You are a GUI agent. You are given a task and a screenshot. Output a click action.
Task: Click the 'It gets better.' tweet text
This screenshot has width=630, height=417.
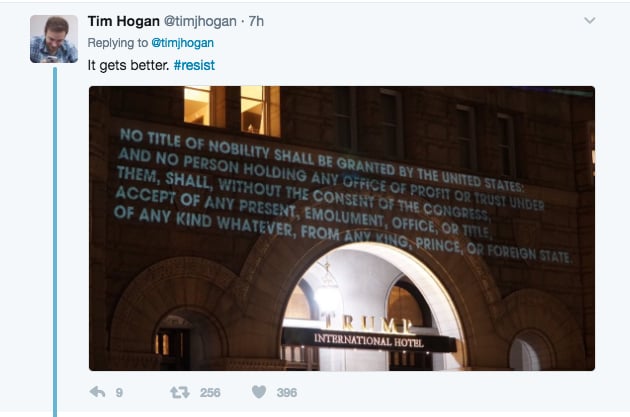coord(129,65)
